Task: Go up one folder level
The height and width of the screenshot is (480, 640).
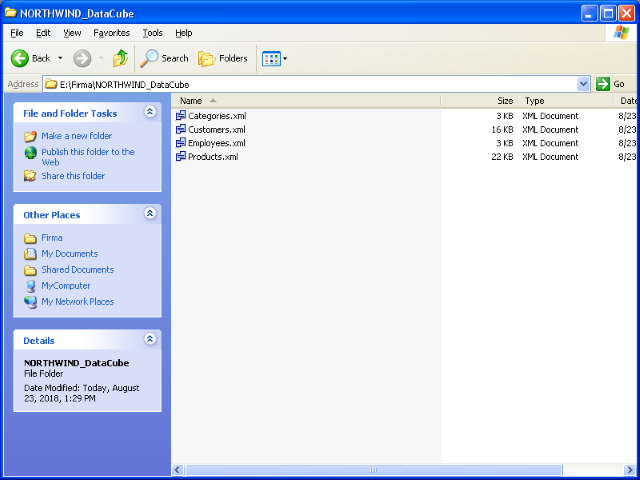Action: point(120,58)
